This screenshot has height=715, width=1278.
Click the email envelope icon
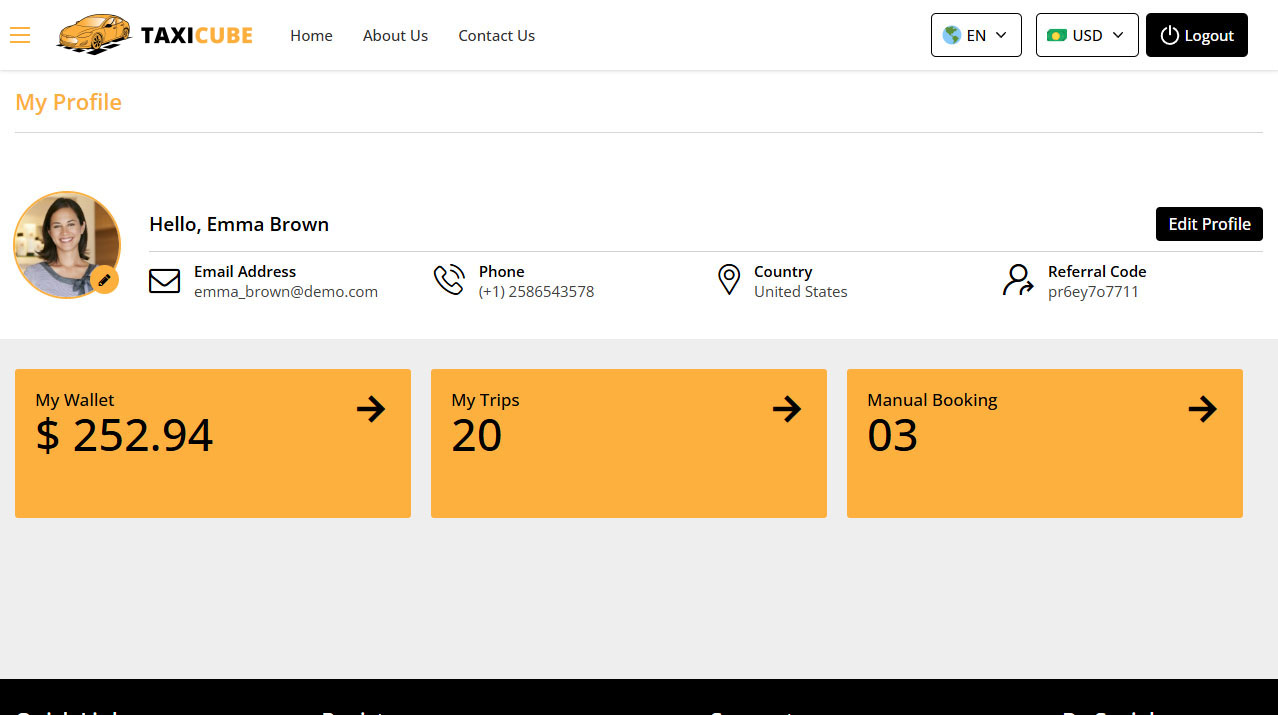[x=164, y=281]
